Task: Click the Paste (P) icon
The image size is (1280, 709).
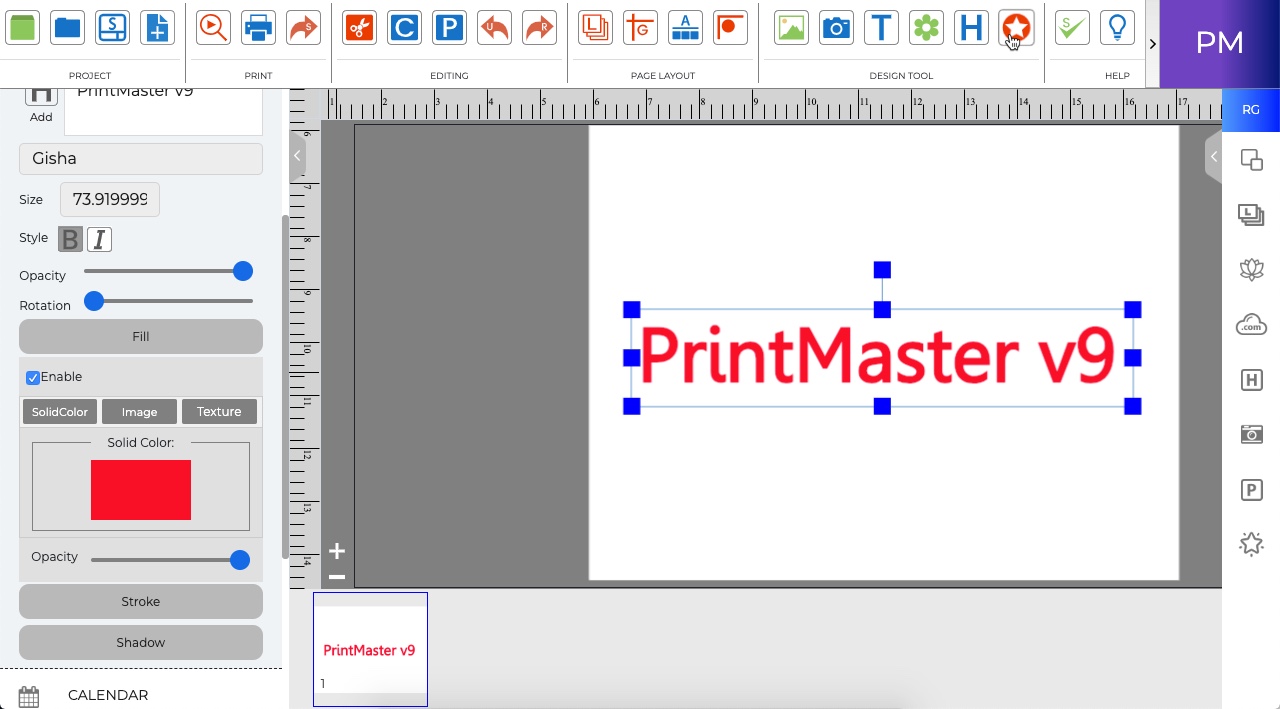Action: pyautogui.click(x=449, y=28)
